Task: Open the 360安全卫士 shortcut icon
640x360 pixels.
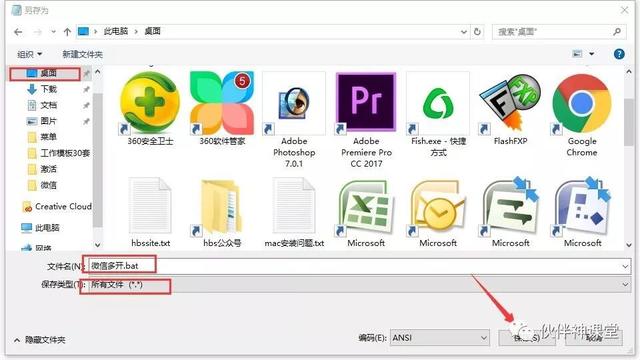Action: (x=150, y=103)
